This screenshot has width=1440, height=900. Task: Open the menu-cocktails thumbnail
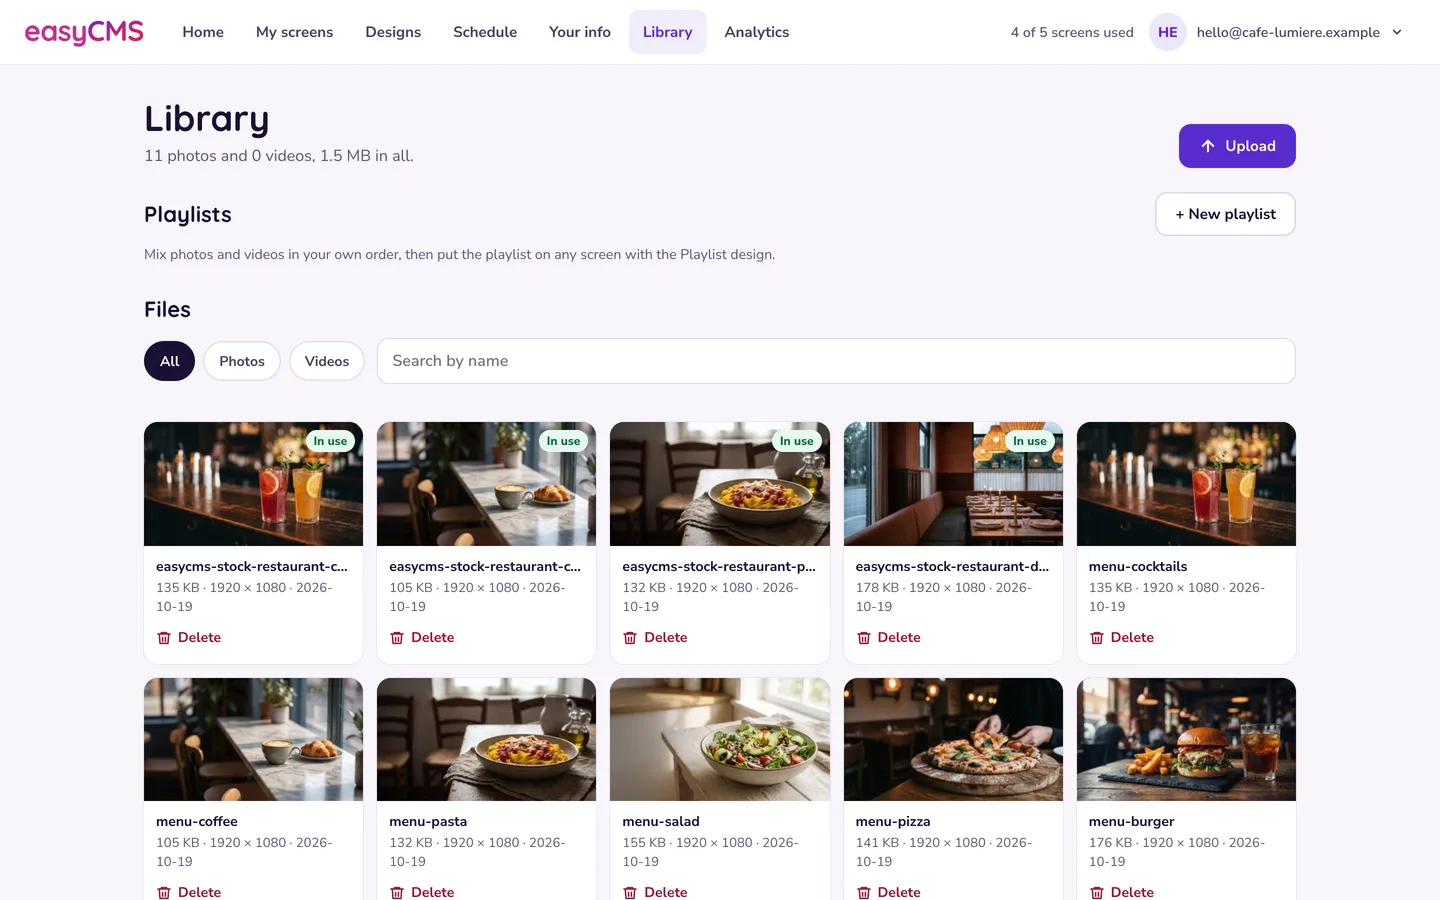coord(1186,484)
